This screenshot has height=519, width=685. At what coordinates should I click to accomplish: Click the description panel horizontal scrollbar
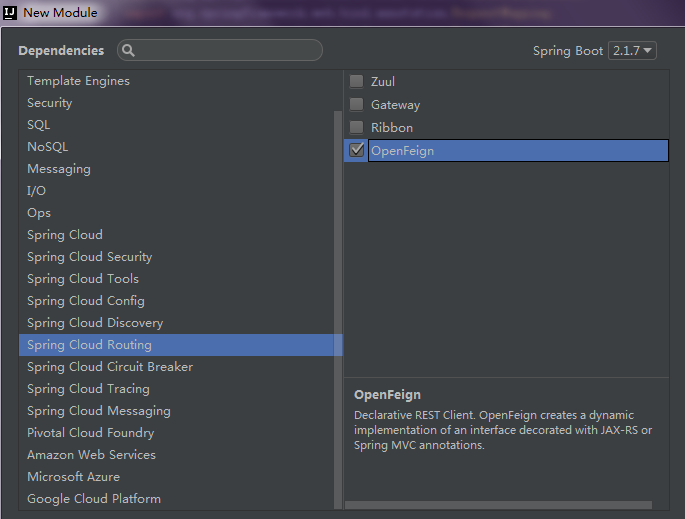pos(498,505)
